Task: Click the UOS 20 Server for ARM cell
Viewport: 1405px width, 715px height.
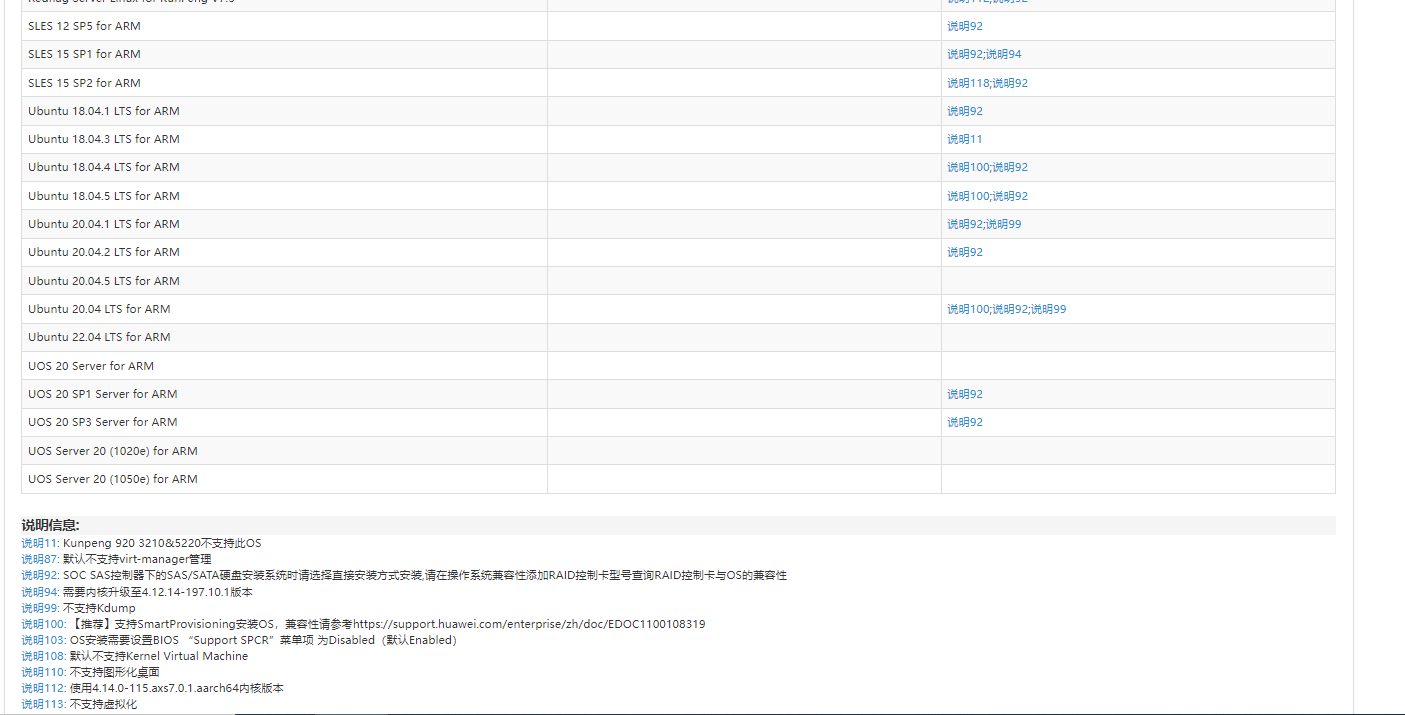Action: (284, 366)
